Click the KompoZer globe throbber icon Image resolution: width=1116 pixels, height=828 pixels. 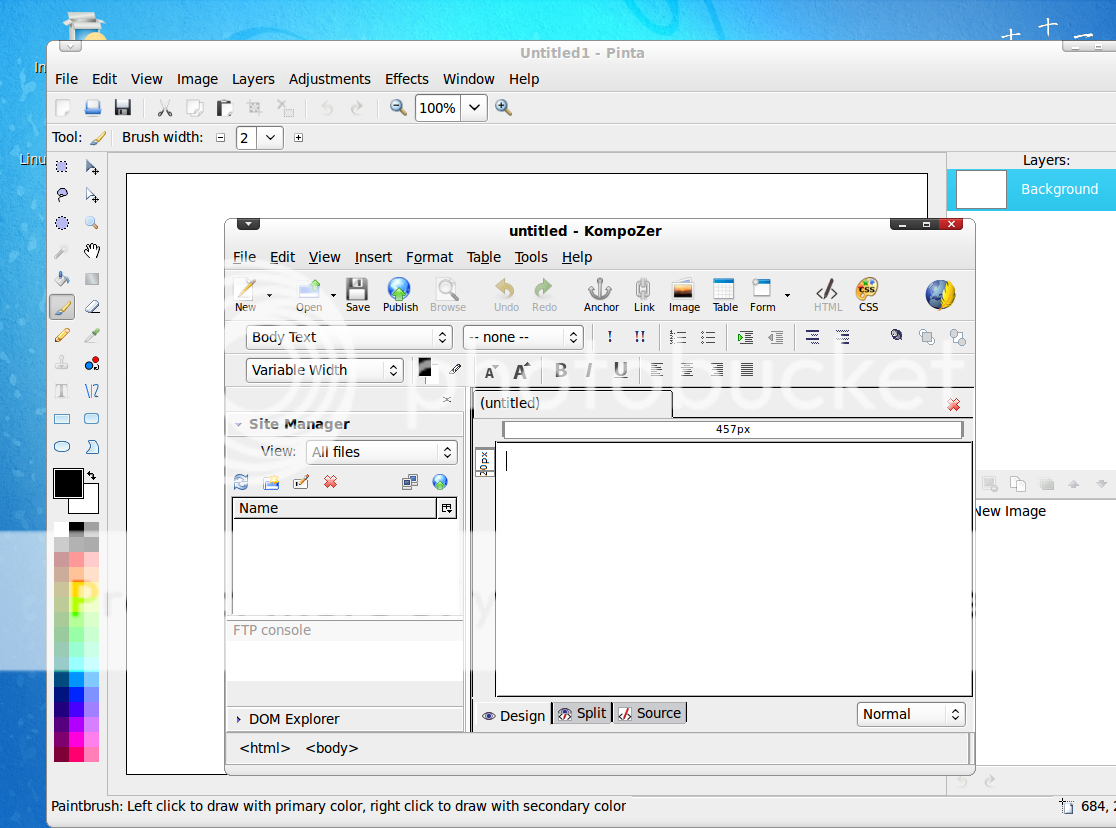click(940, 294)
